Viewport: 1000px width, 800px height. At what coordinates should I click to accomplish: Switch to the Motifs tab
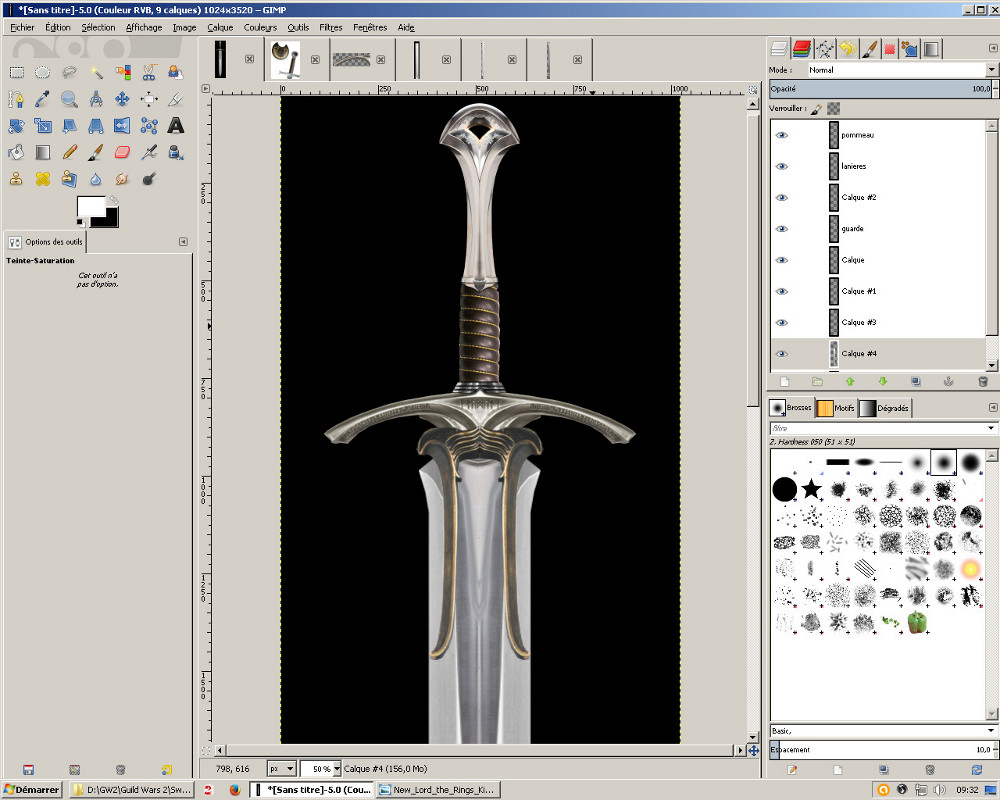pyautogui.click(x=835, y=408)
